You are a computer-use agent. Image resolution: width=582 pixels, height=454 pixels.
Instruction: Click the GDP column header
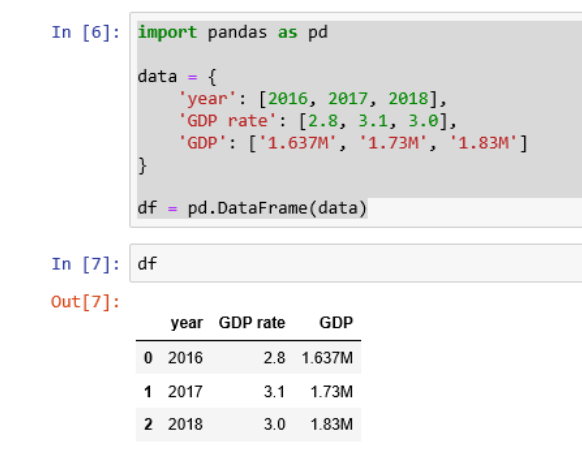pyautogui.click(x=336, y=323)
